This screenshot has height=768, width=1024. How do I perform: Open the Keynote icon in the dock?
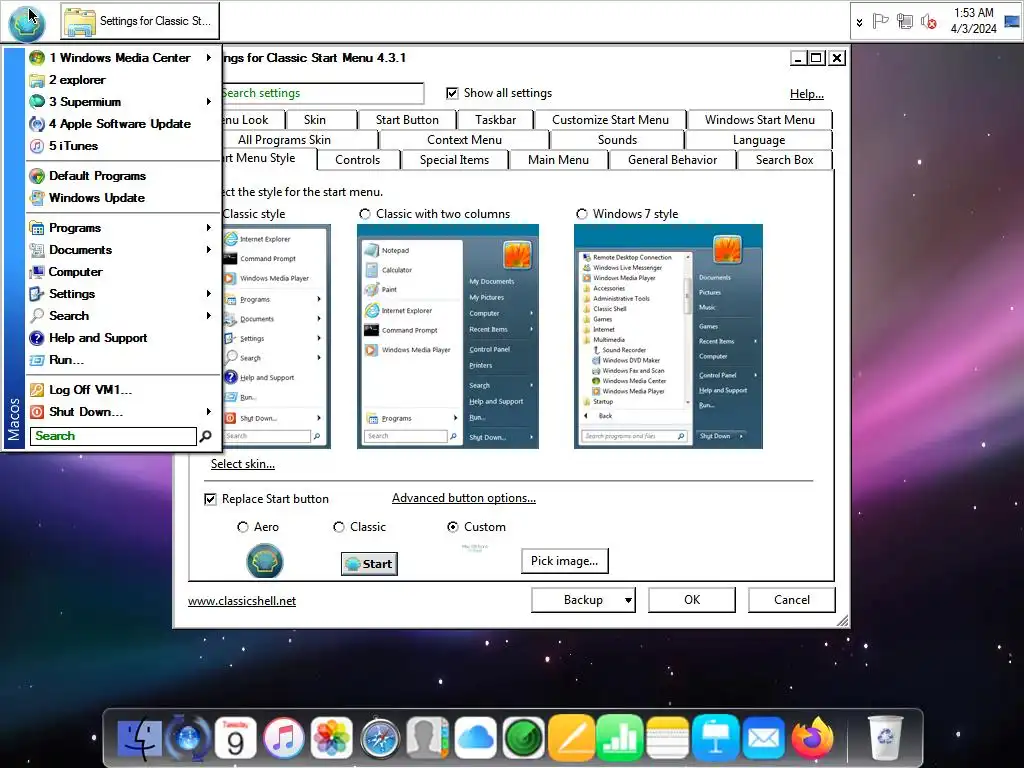tap(716, 739)
